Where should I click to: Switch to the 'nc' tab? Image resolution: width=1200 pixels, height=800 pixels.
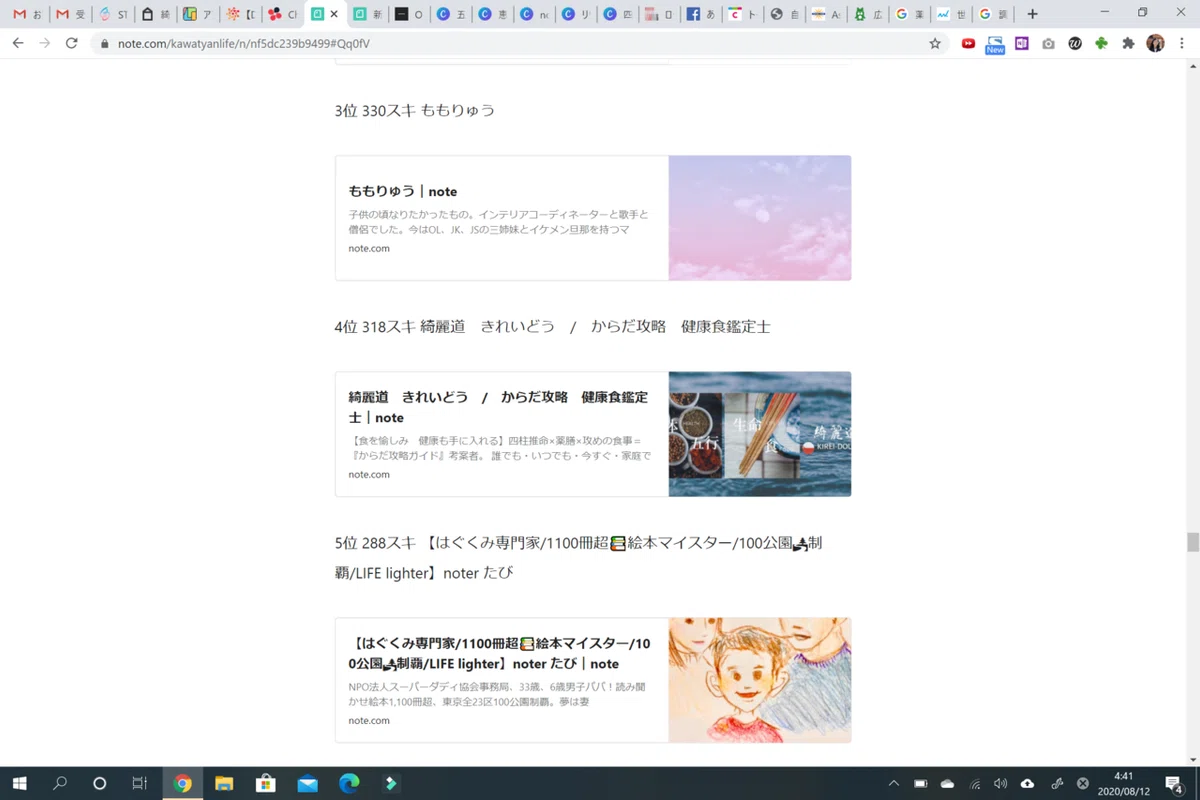pos(534,14)
